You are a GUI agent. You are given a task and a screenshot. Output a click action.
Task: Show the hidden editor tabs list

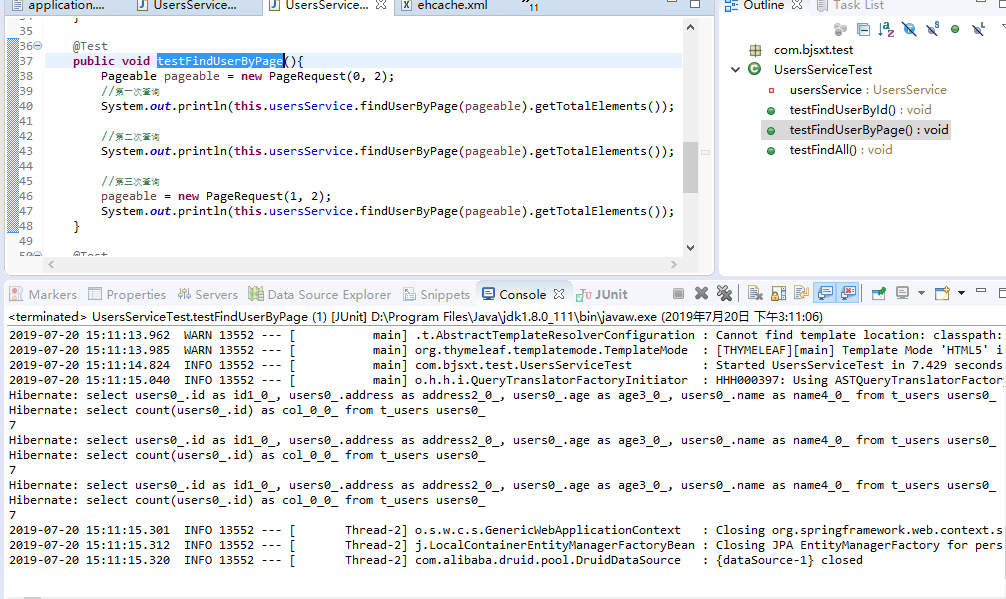pyautogui.click(x=531, y=6)
